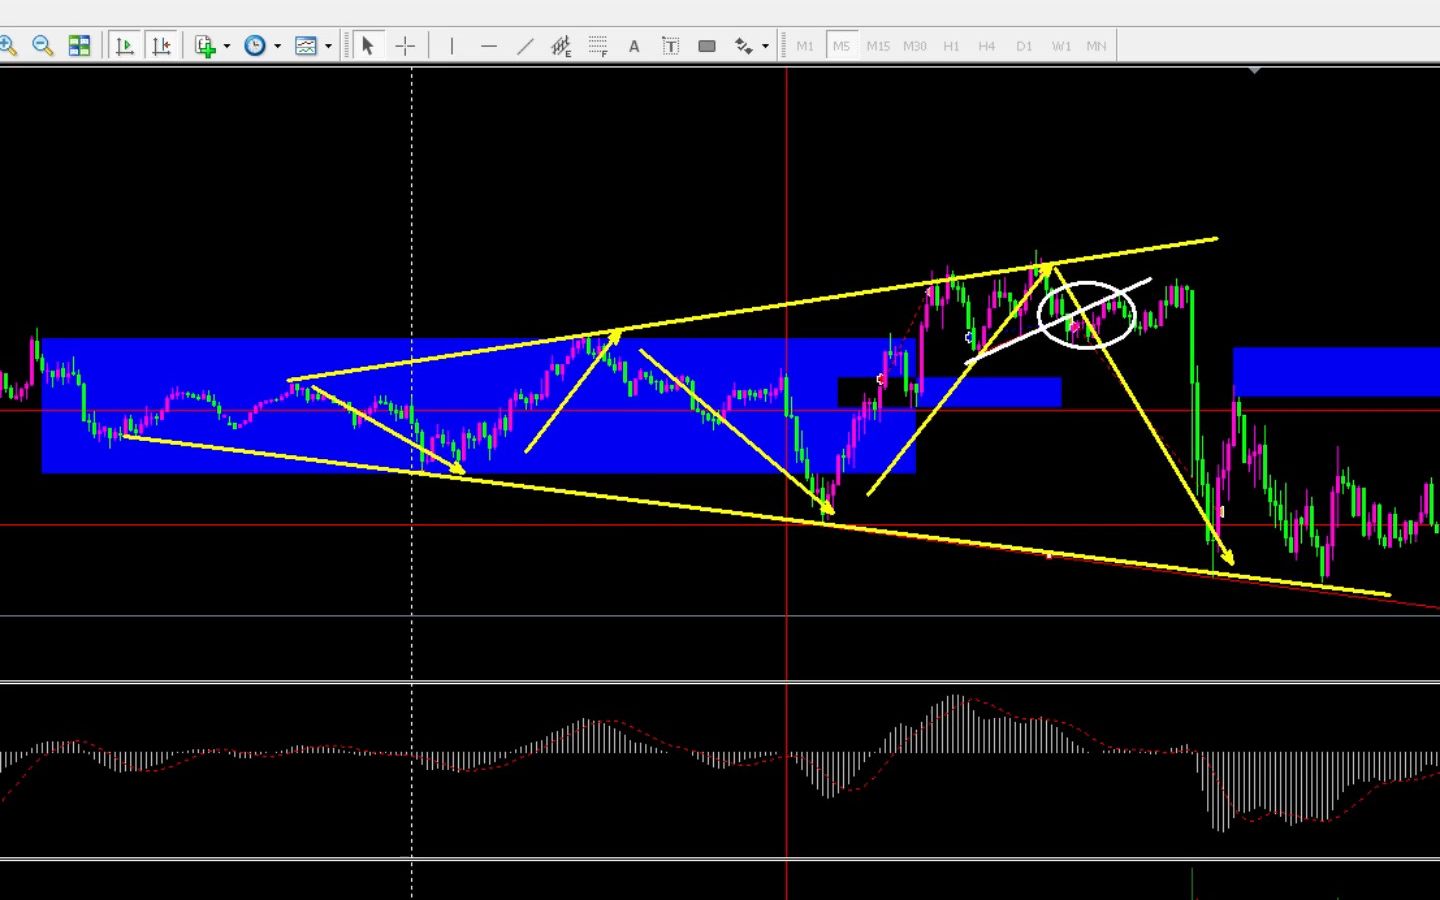Image resolution: width=1440 pixels, height=900 pixels.
Task: Click the chart shift triangle marker
Action: (x=1254, y=71)
